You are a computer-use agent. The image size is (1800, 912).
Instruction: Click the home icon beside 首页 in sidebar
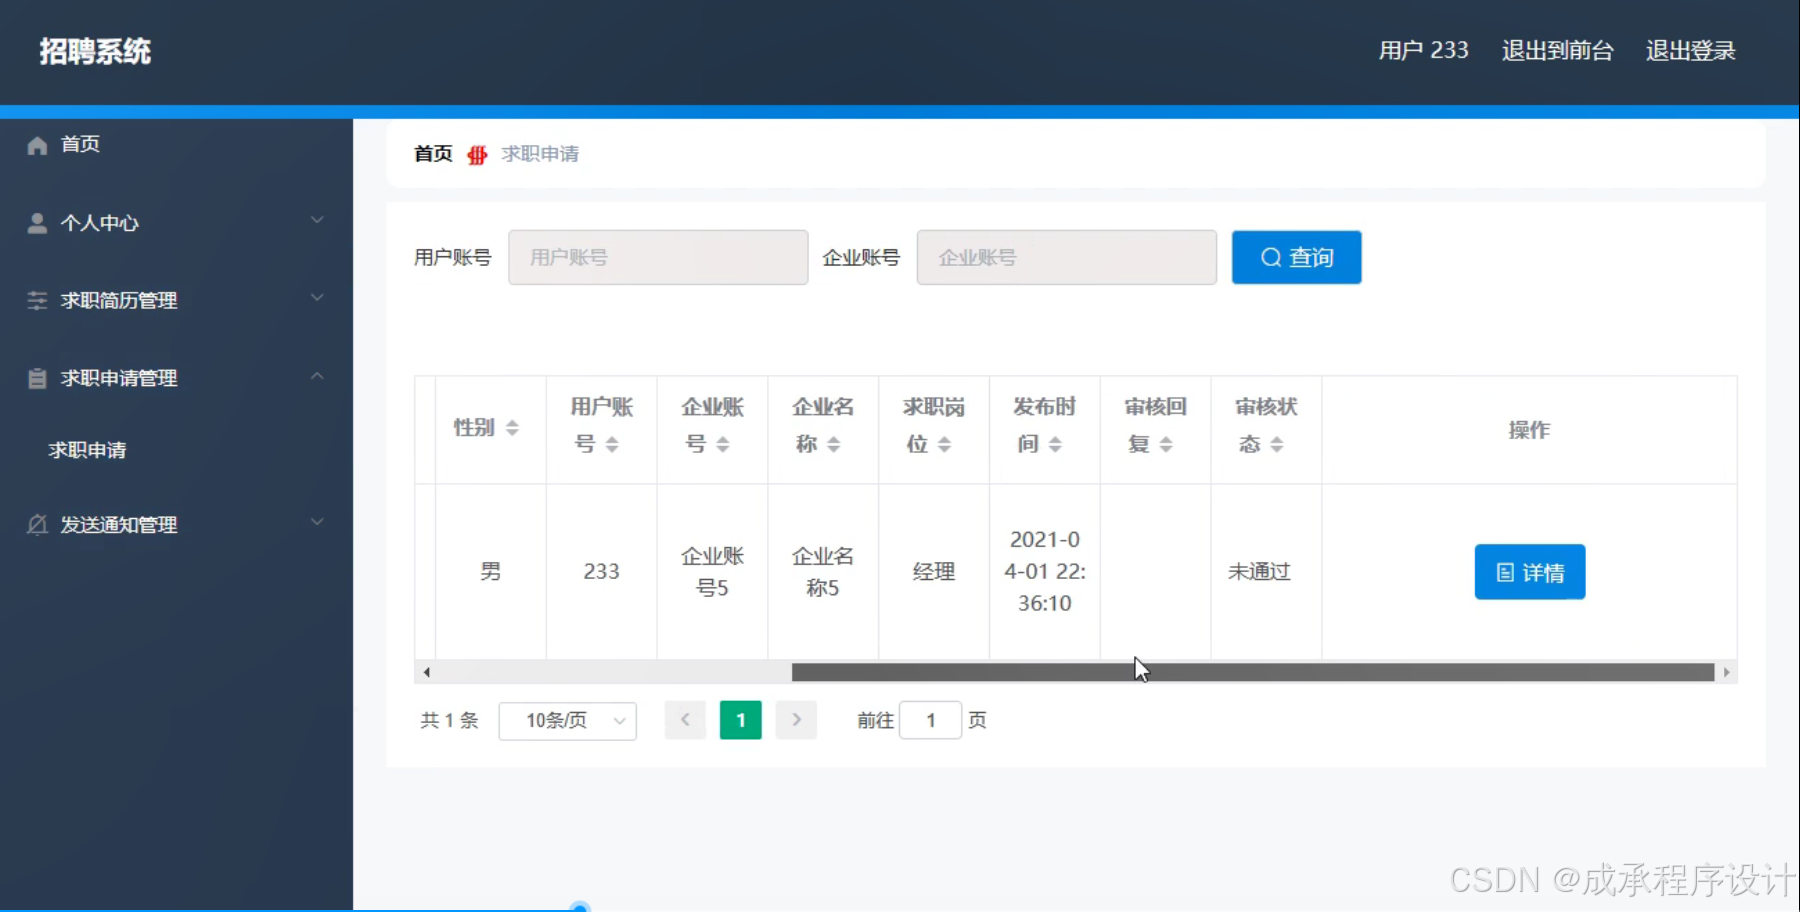(x=37, y=145)
